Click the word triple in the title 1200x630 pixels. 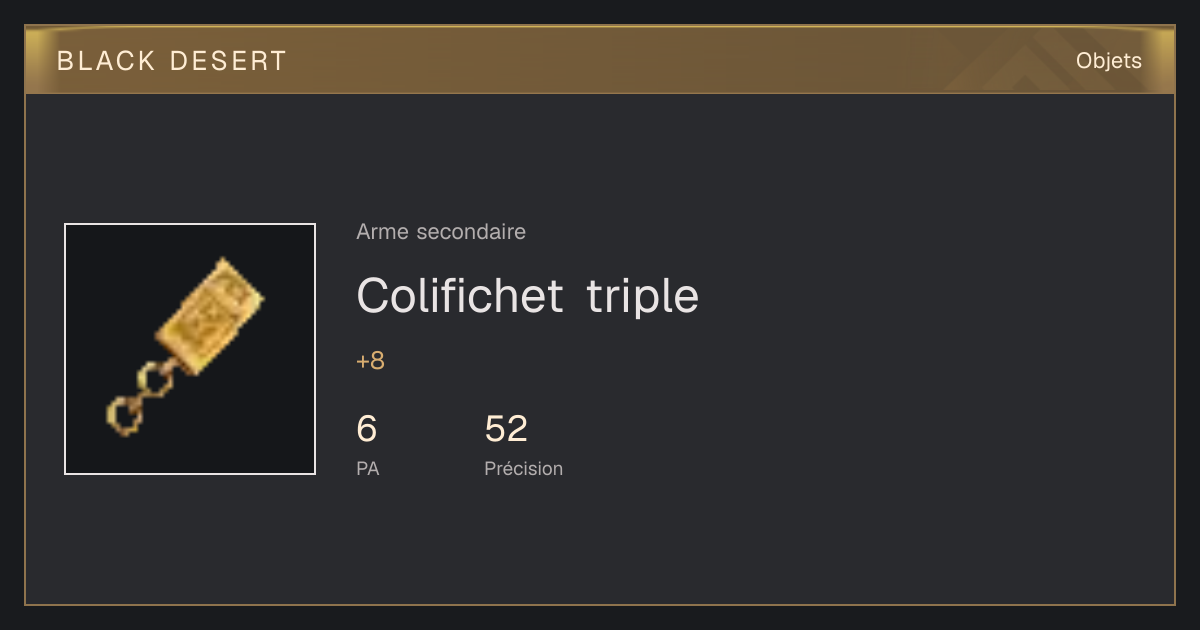pos(642,298)
